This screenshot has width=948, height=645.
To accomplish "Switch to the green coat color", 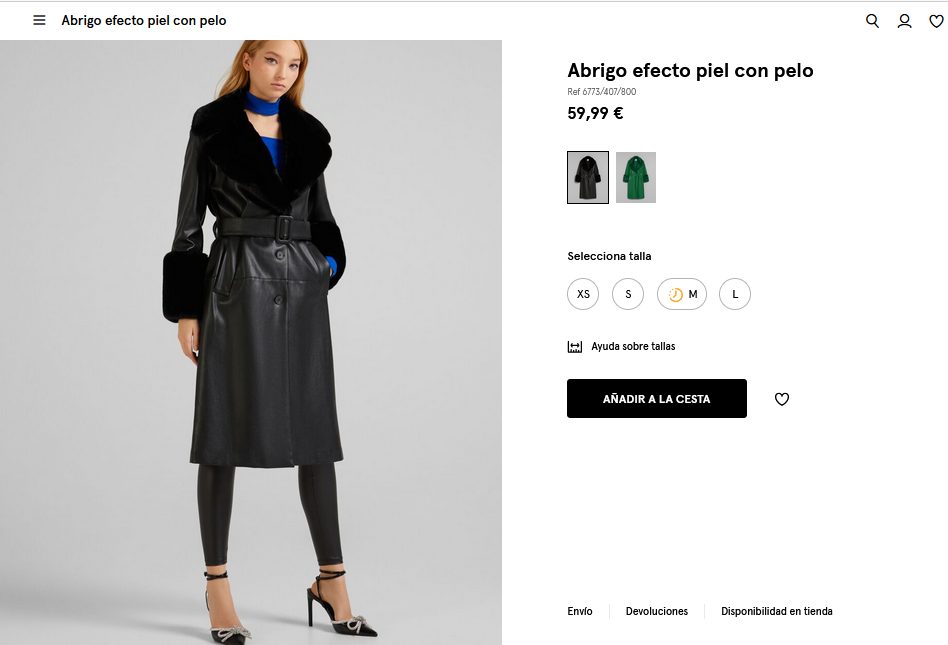I will click(x=636, y=177).
